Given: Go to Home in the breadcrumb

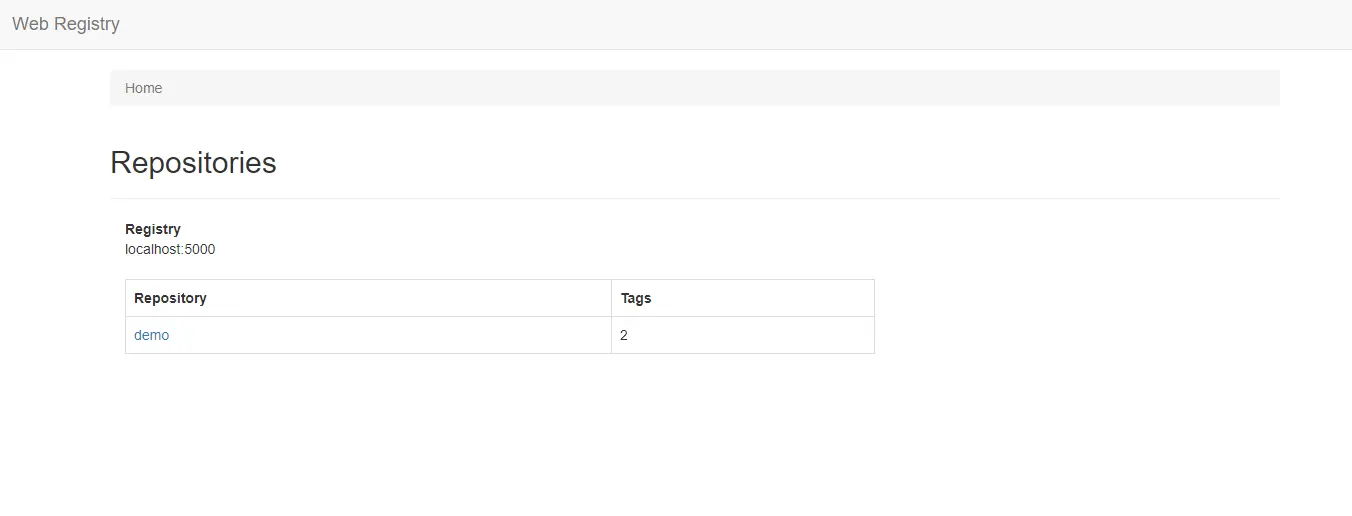Looking at the screenshot, I should [143, 88].
